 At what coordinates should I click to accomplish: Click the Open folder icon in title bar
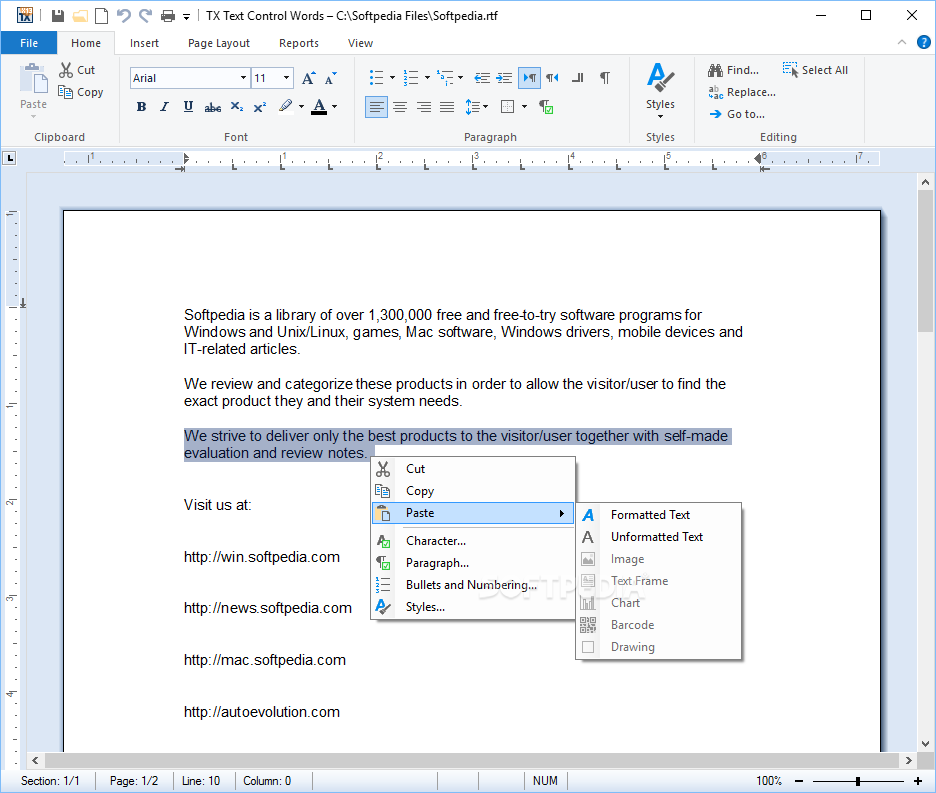pos(80,16)
